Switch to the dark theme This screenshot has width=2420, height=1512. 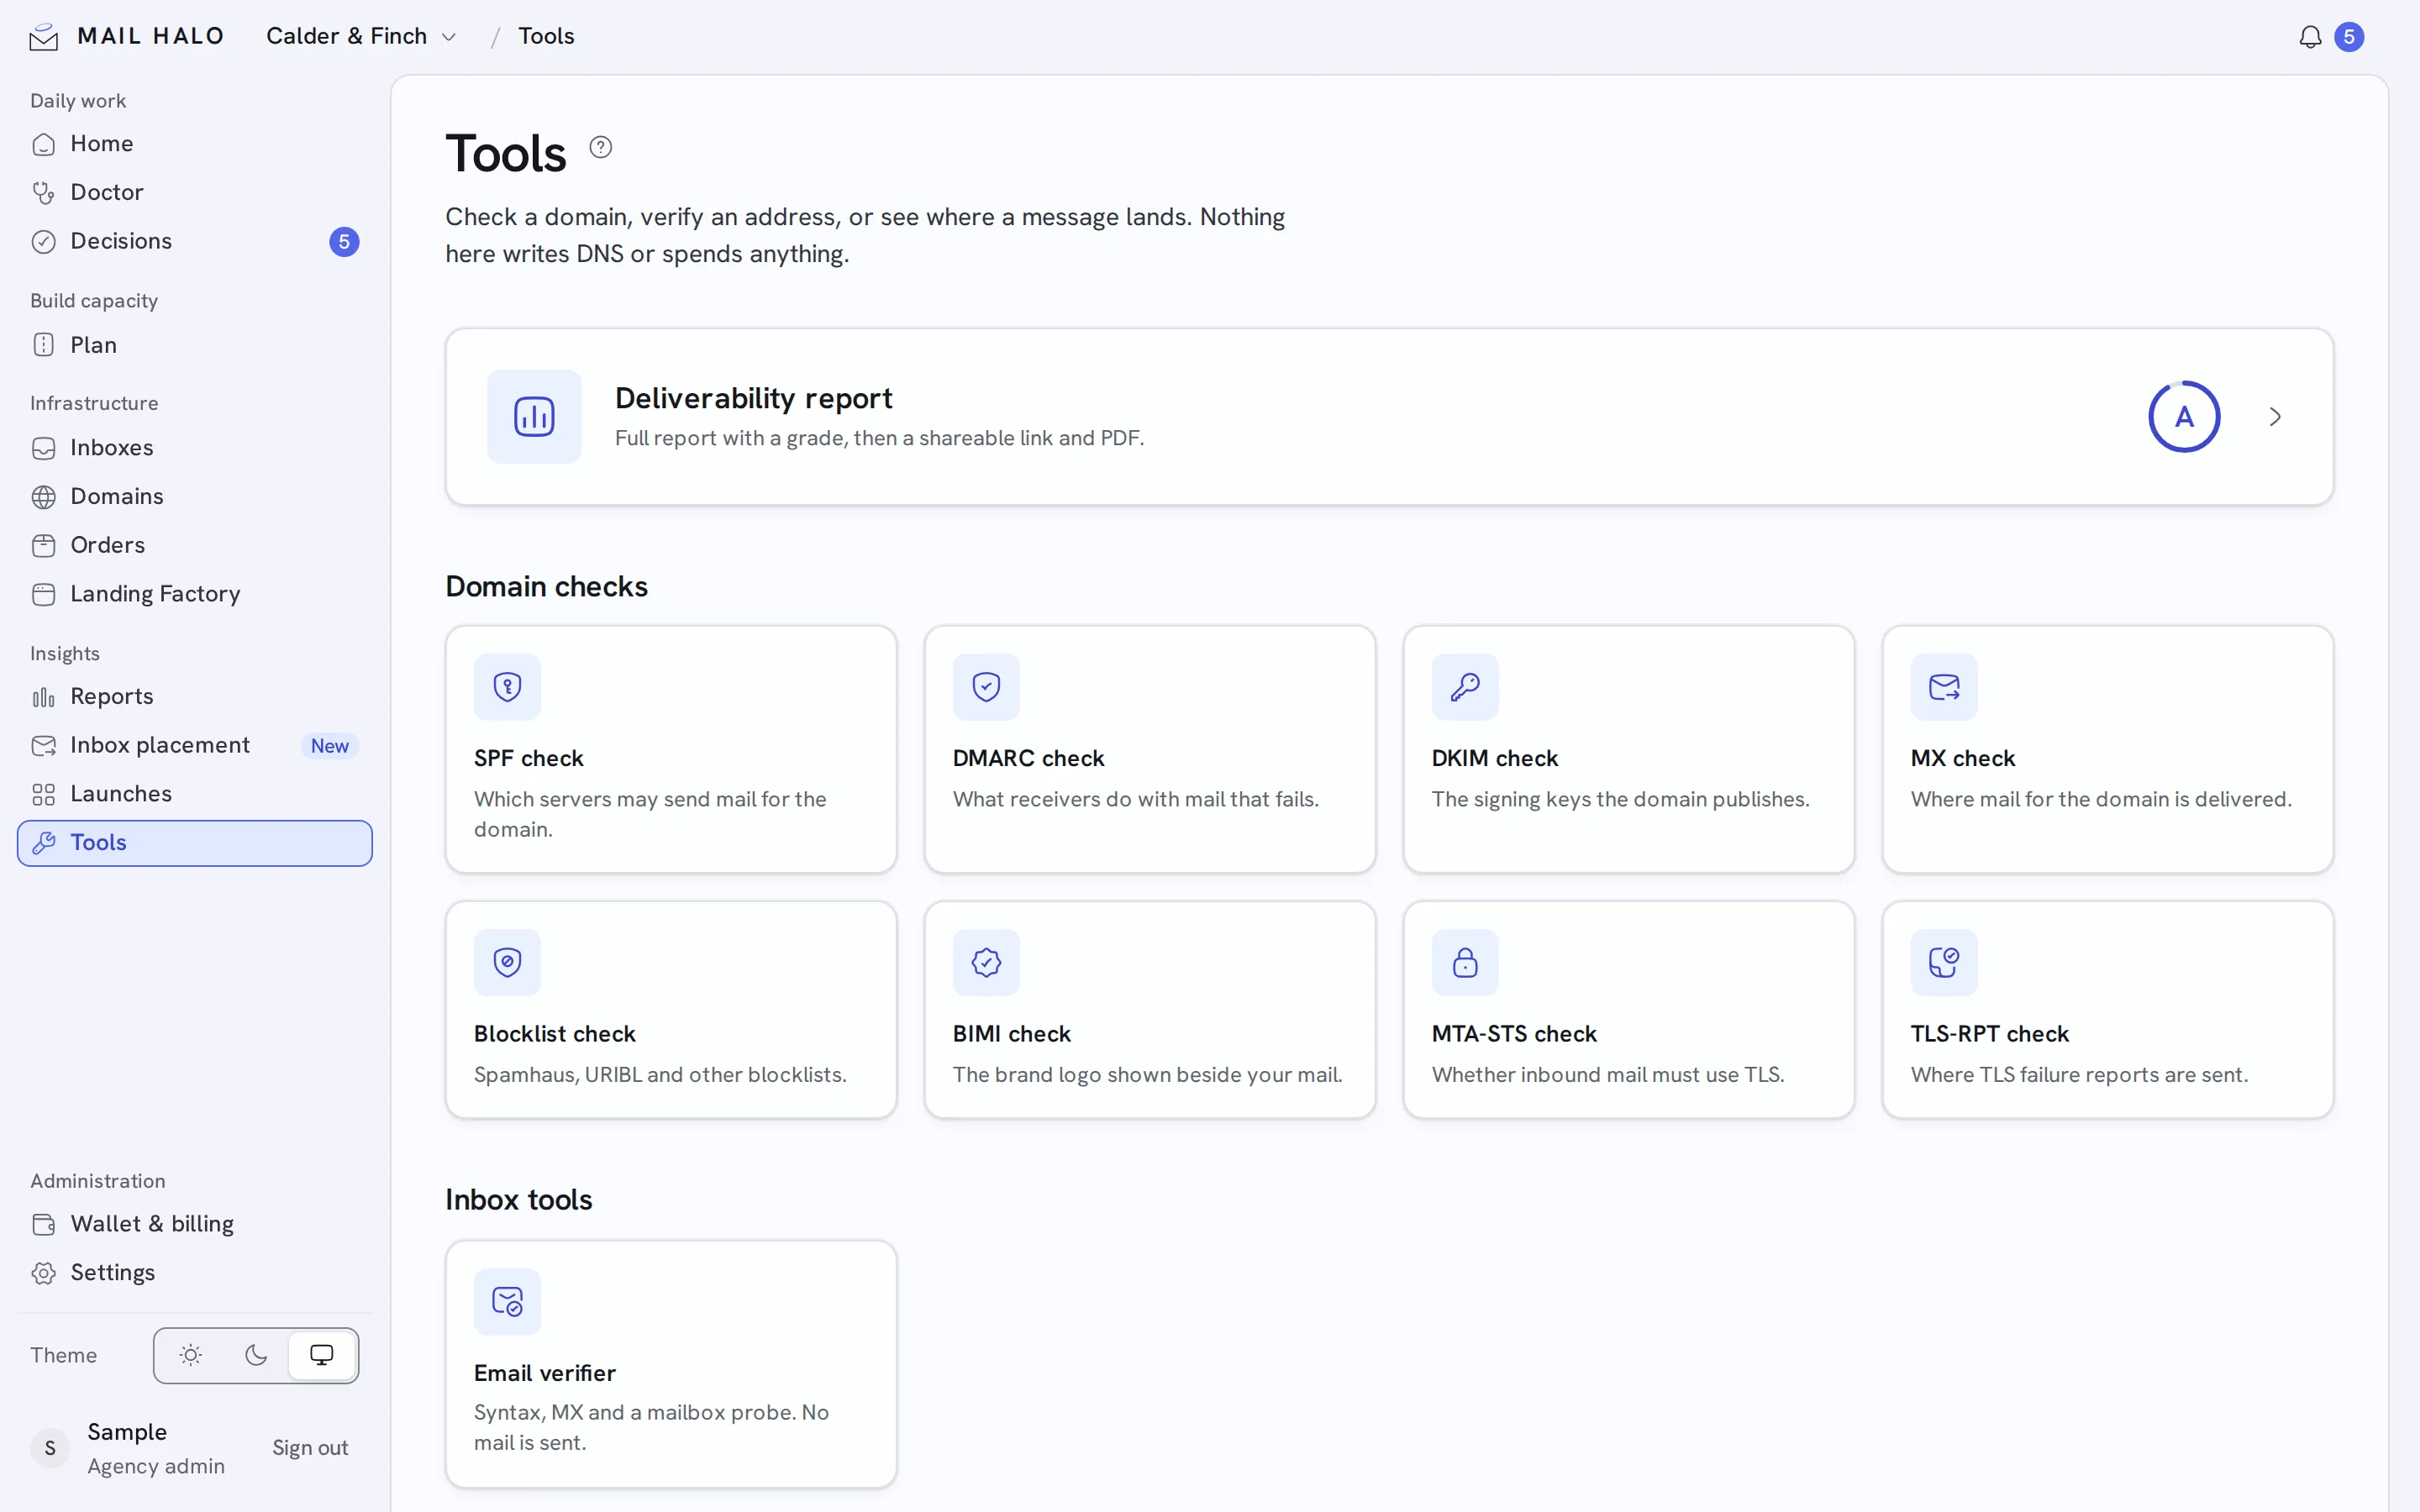click(x=256, y=1355)
